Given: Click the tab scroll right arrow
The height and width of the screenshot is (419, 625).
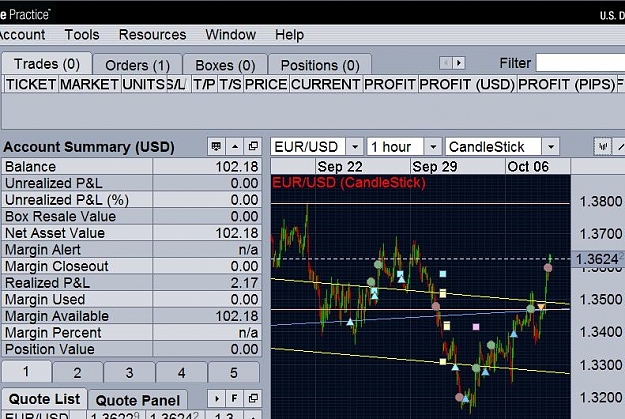Looking at the screenshot, I should tap(459, 63).
